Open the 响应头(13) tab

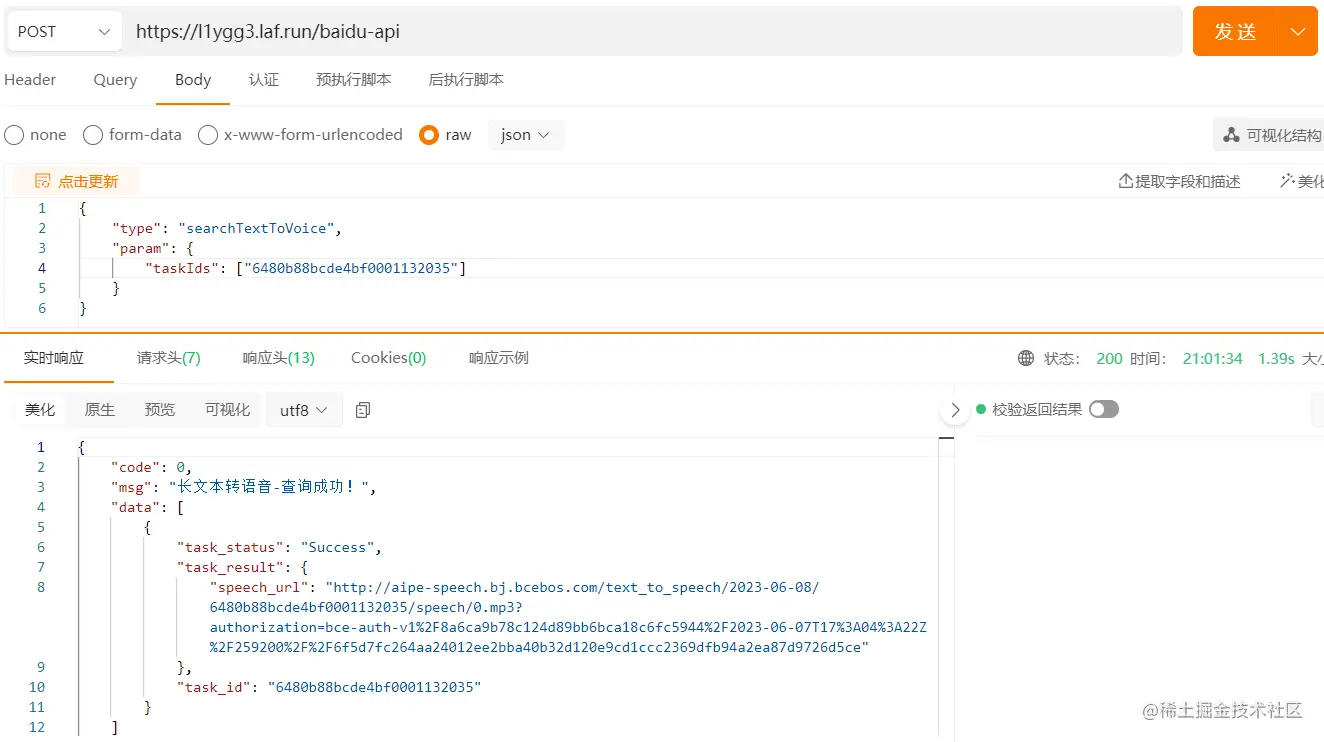pos(279,358)
